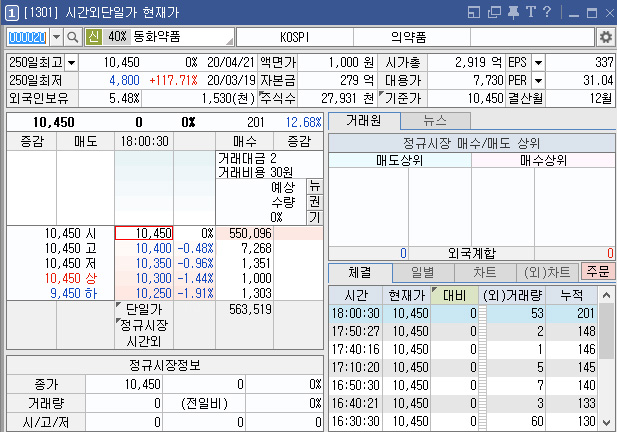Click the 기 side button
This screenshot has height=432, width=617.
tap(314, 217)
